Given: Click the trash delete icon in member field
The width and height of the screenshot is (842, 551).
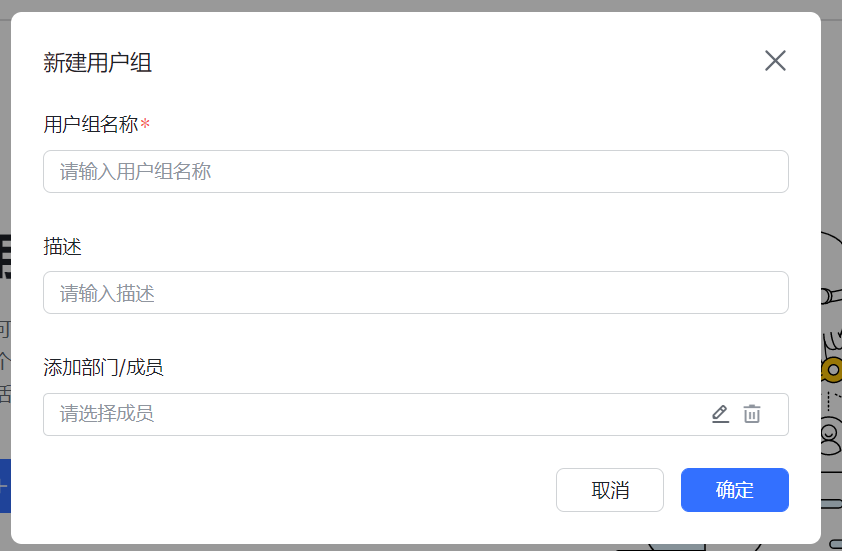Looking at the screenshot, I should click(752, 414).
